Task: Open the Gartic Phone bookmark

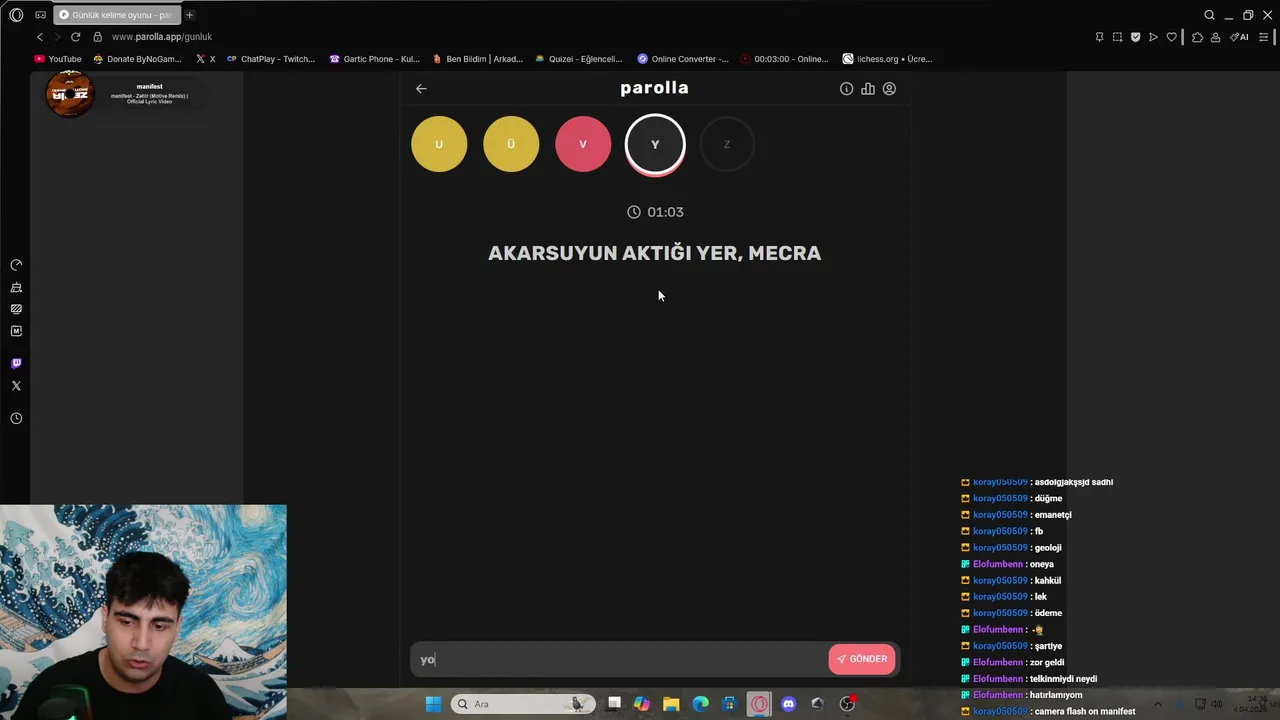Action: tap(375, 59)
